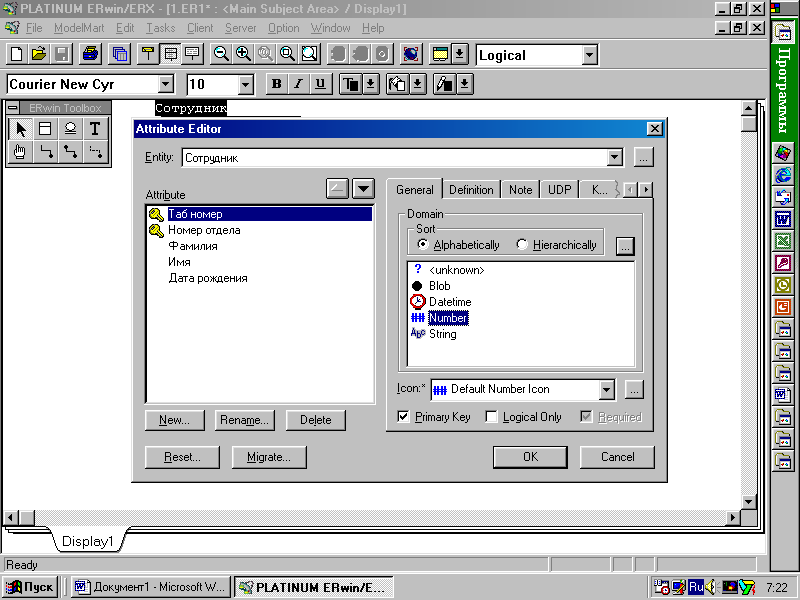
Task: Select the pointer tool in ERwin Toolbox
Action: (20, 129)
